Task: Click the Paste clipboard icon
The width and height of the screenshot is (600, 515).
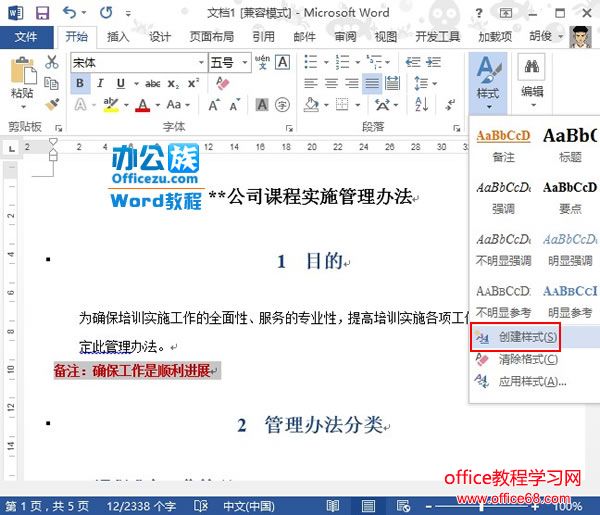Action: tap(22, 71)
